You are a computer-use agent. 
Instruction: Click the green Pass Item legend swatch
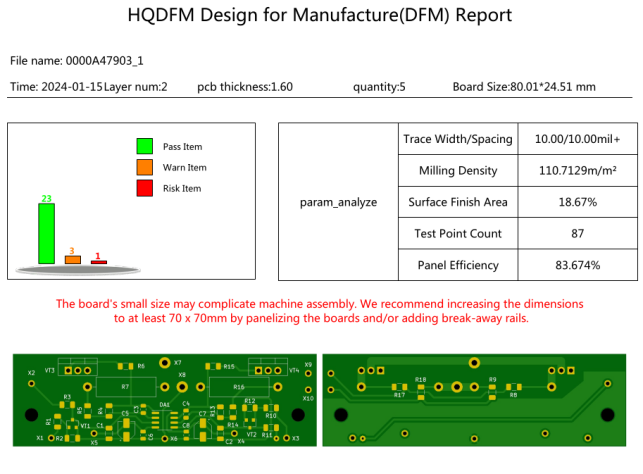click(x=145, y=146)
